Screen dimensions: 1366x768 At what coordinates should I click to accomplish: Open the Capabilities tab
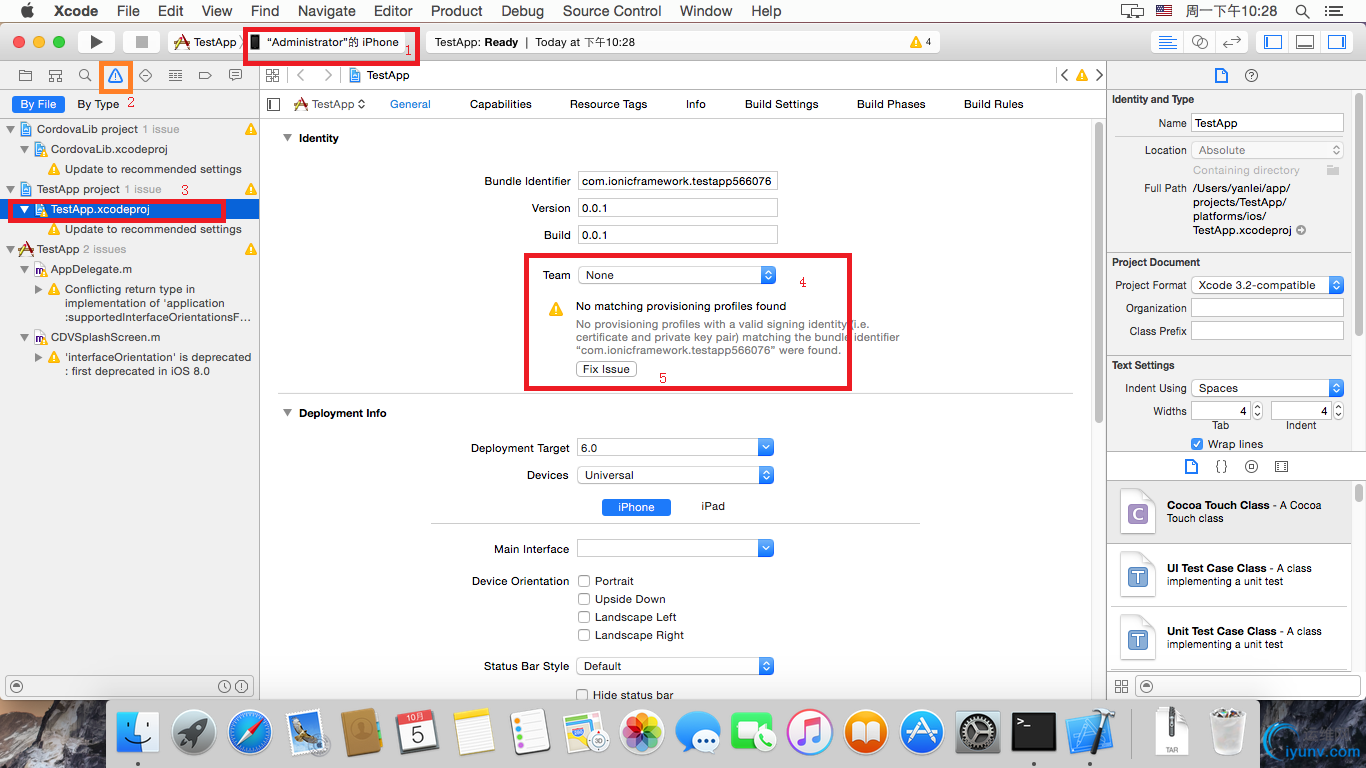(x=501, y=104)
